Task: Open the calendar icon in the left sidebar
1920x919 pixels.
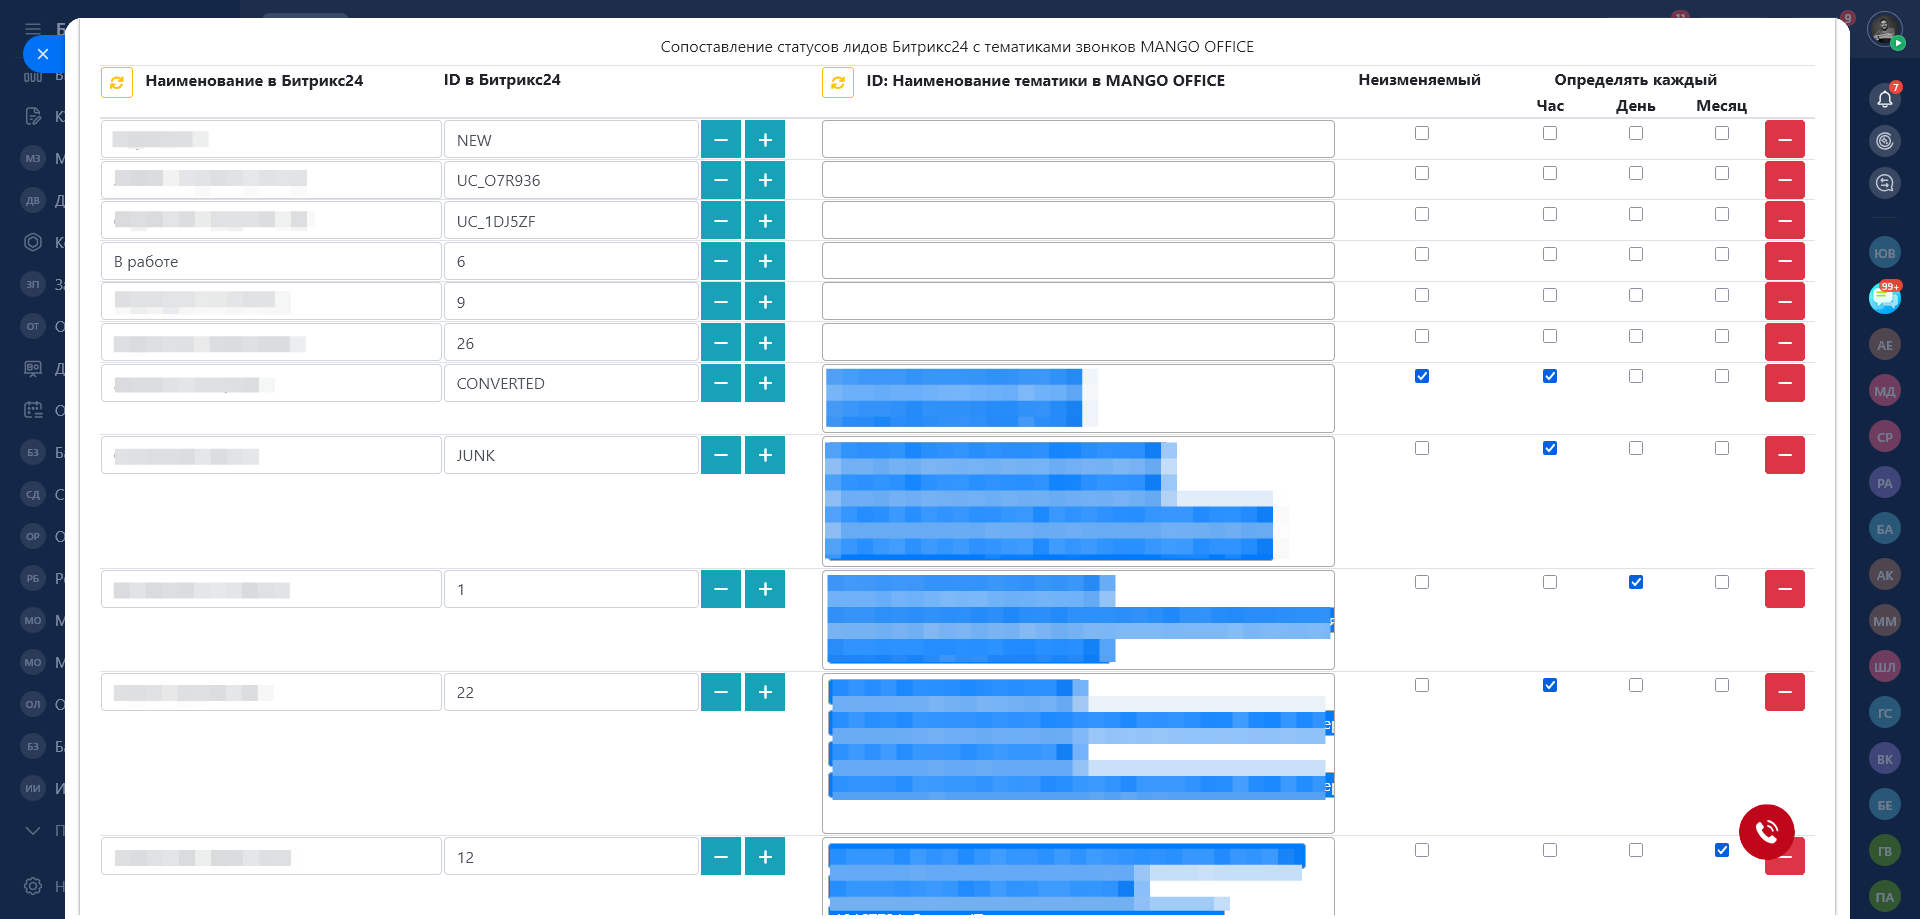Action: click(33, 410)
